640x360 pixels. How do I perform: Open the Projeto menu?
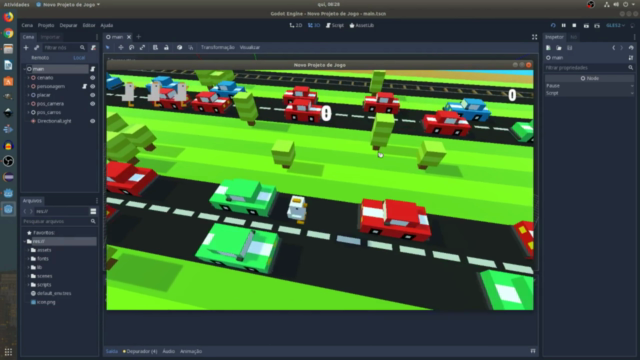tap(46, 25)
